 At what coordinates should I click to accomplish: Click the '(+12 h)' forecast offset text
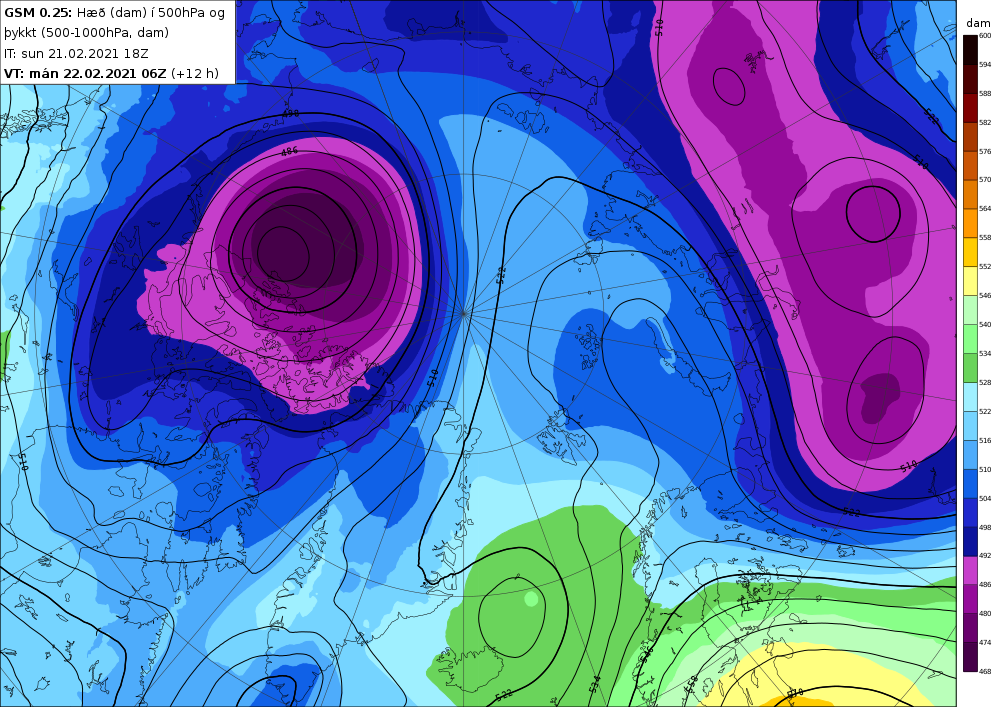(195, 73)
